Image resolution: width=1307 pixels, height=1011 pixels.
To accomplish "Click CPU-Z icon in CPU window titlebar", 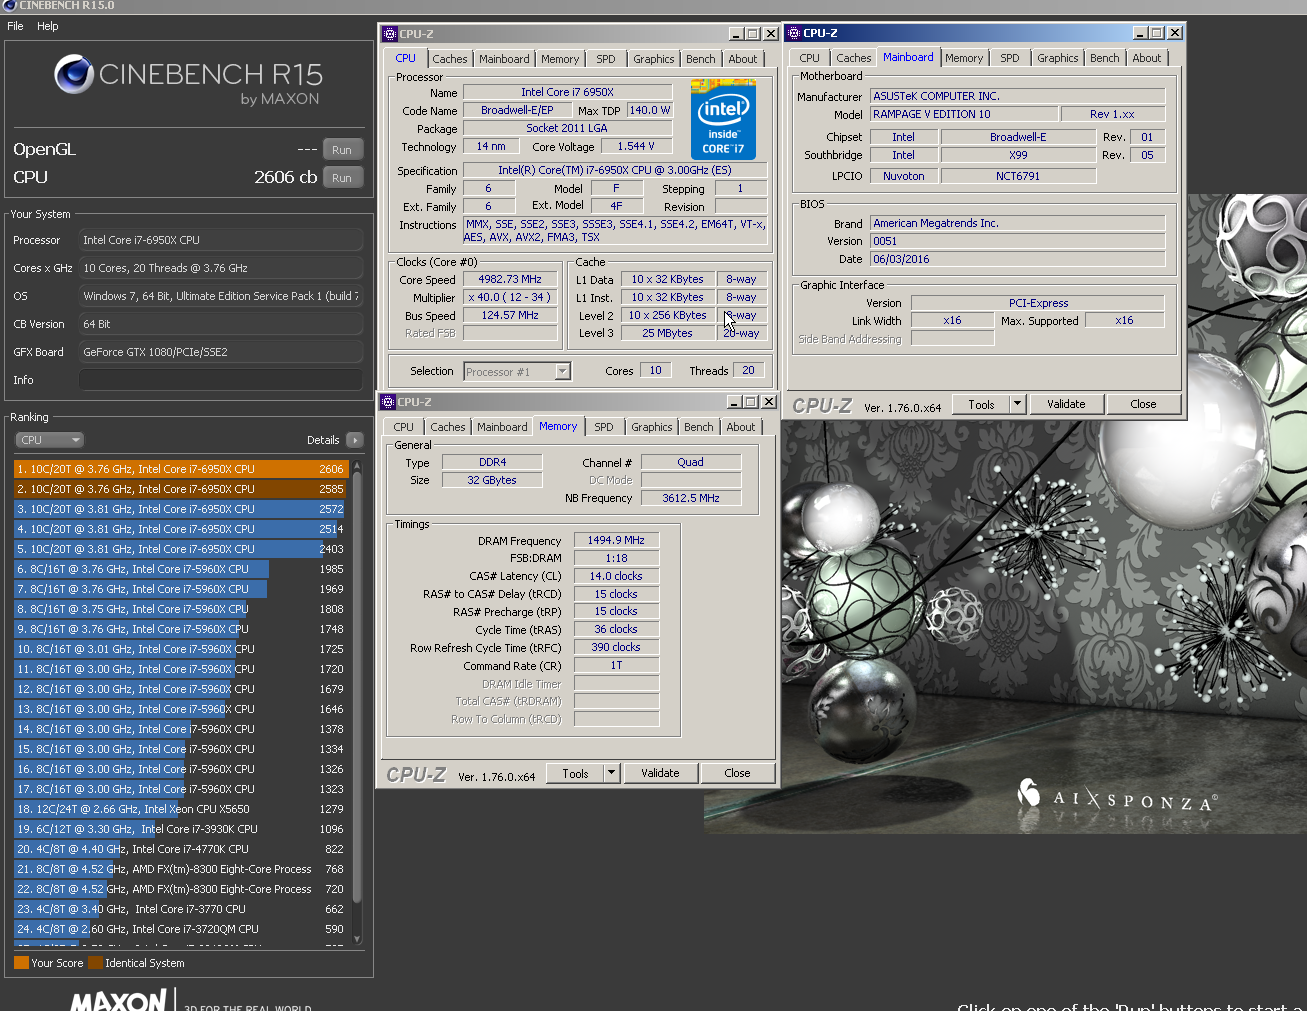I will tap(390, 33).
